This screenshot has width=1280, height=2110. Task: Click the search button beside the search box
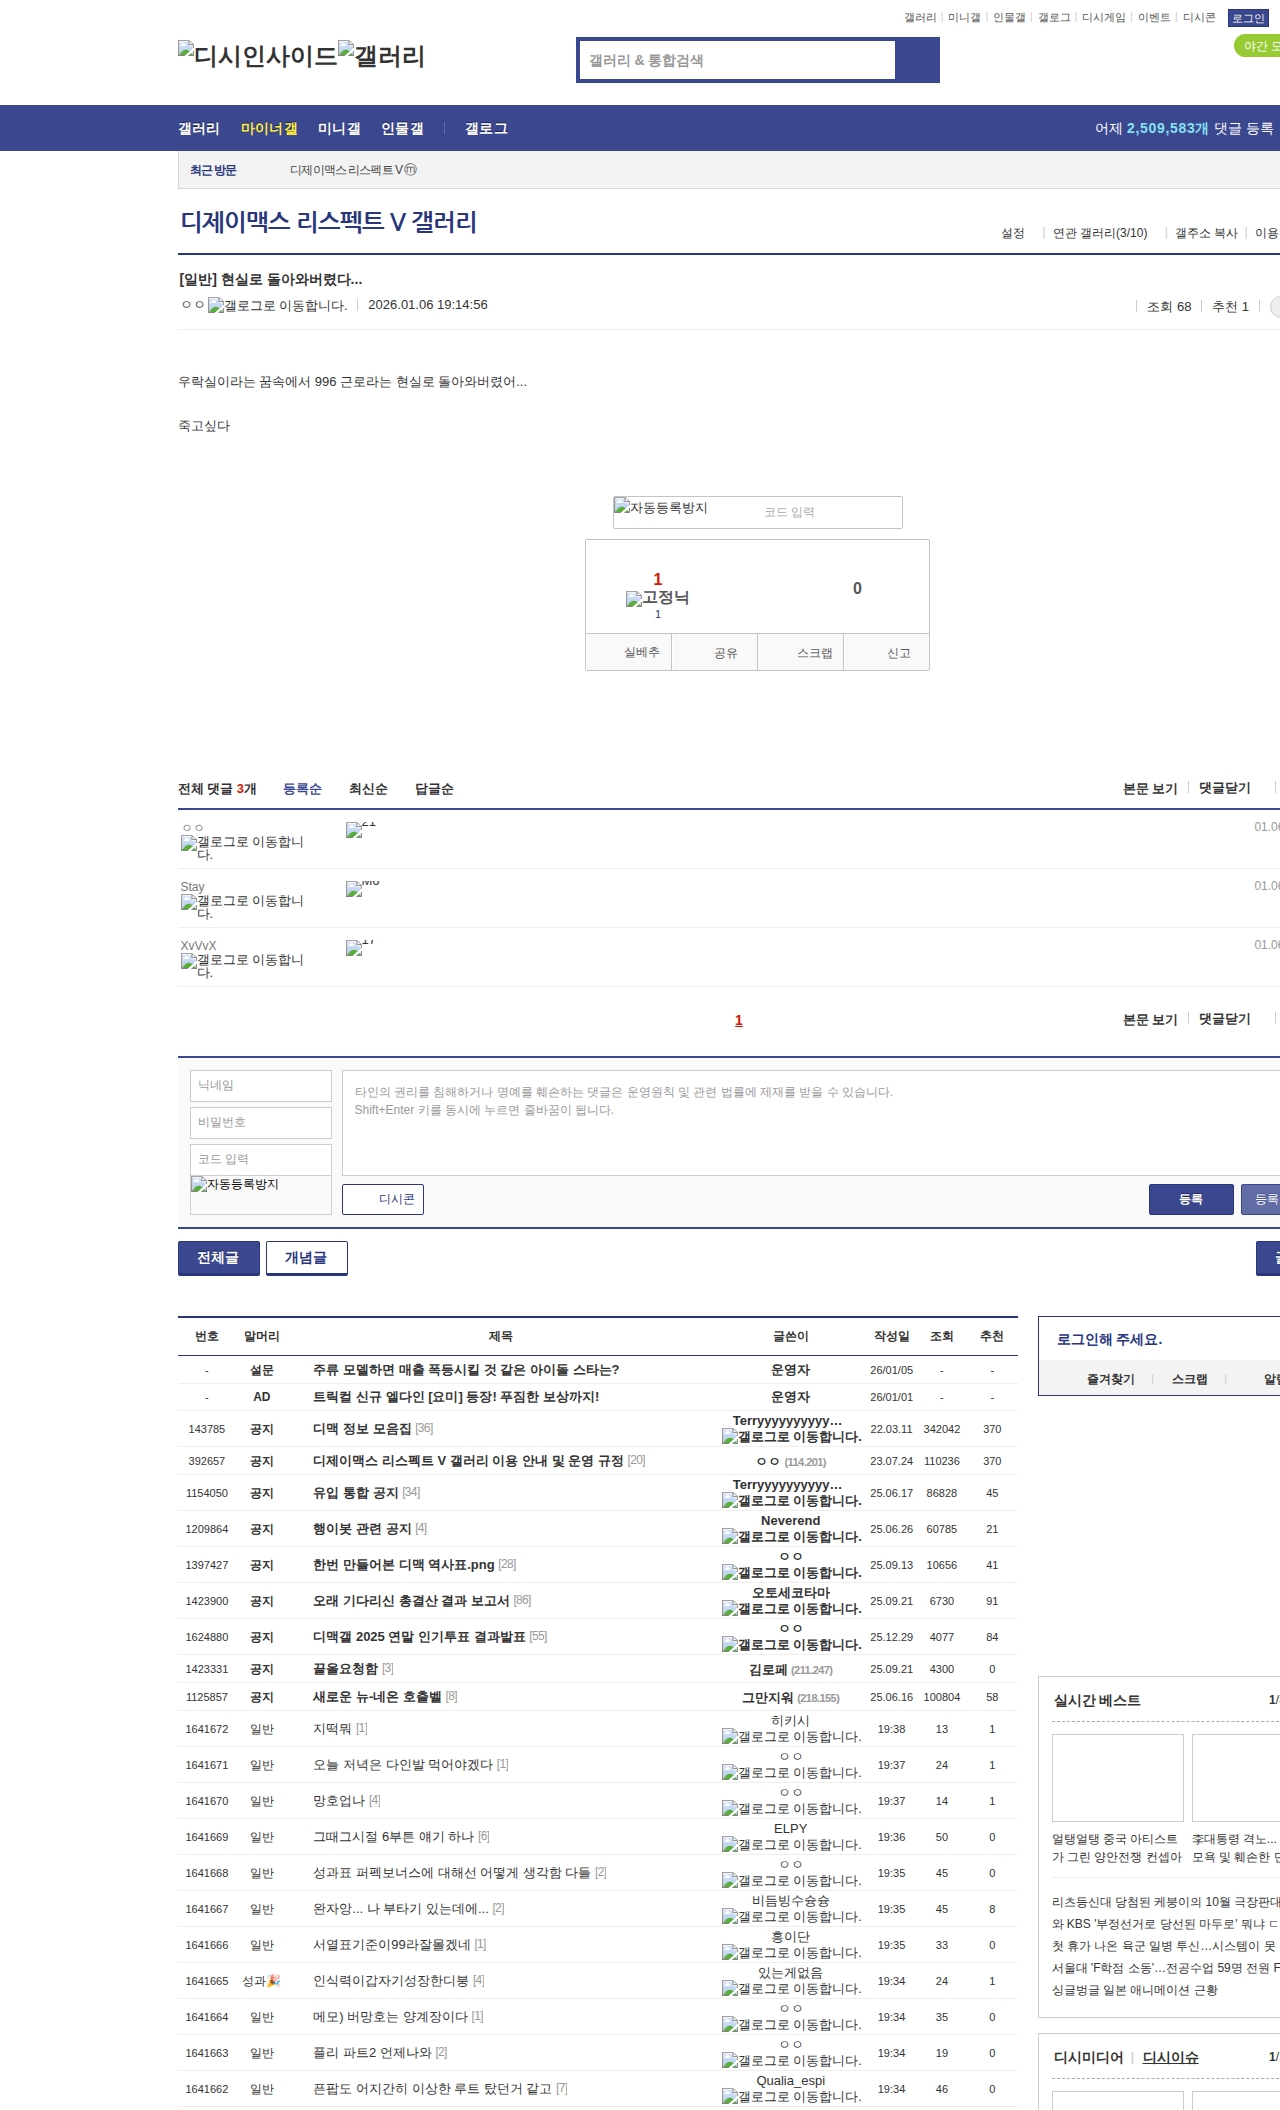[x=917, y=60]
